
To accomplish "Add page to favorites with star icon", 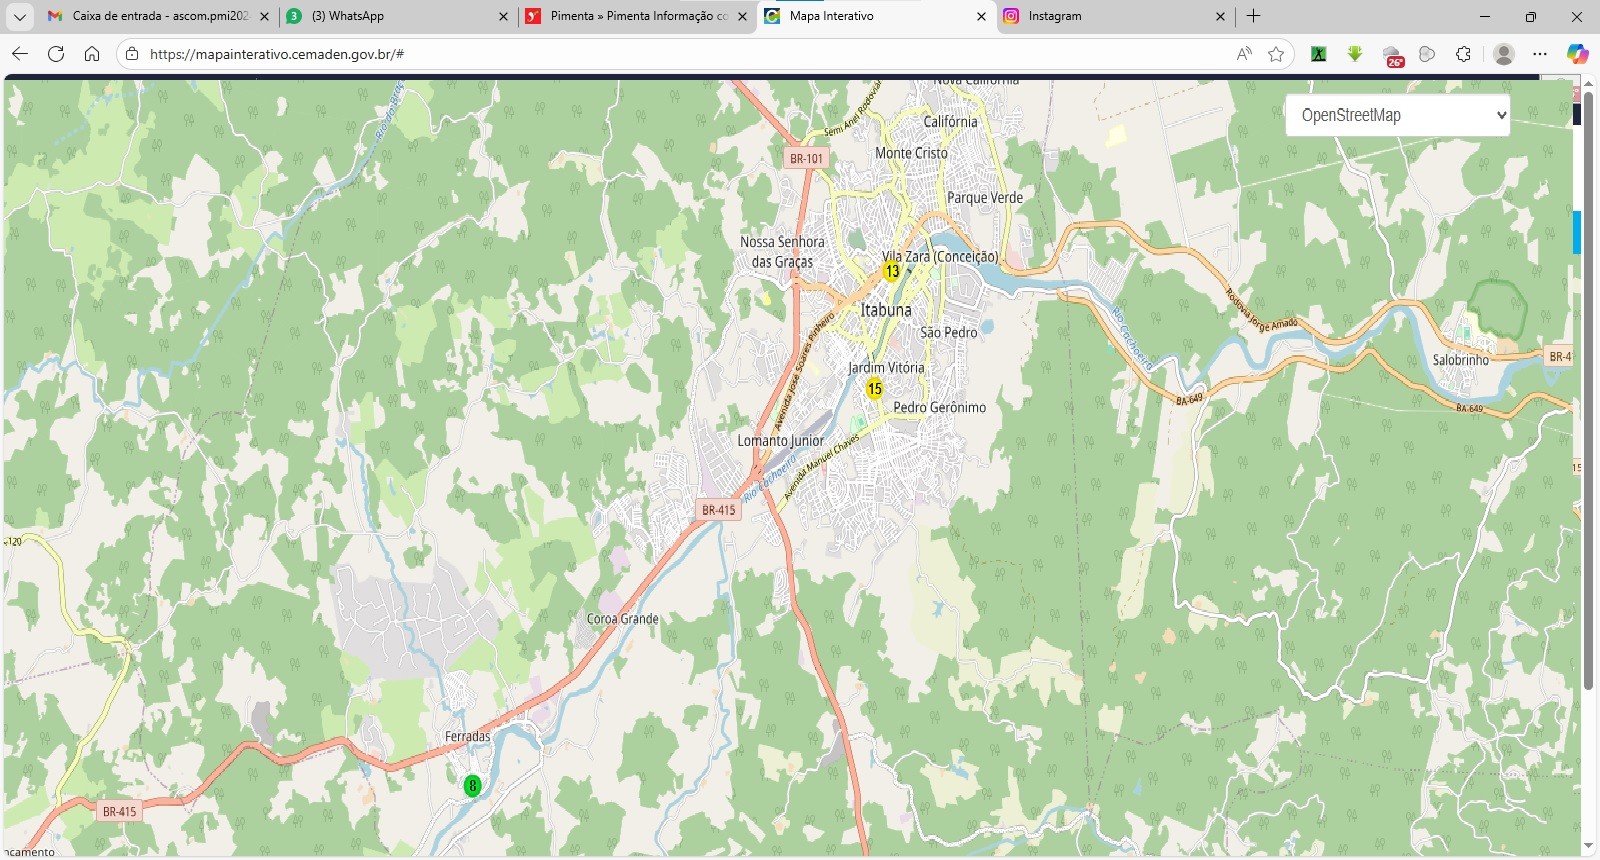I will pos(1276,54).
